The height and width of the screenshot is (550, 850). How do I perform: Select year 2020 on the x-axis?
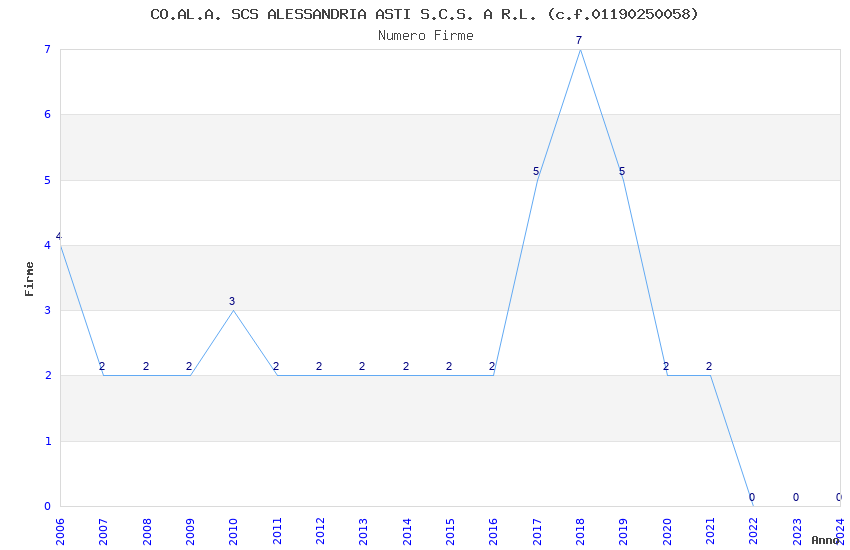tap(667, 531)
